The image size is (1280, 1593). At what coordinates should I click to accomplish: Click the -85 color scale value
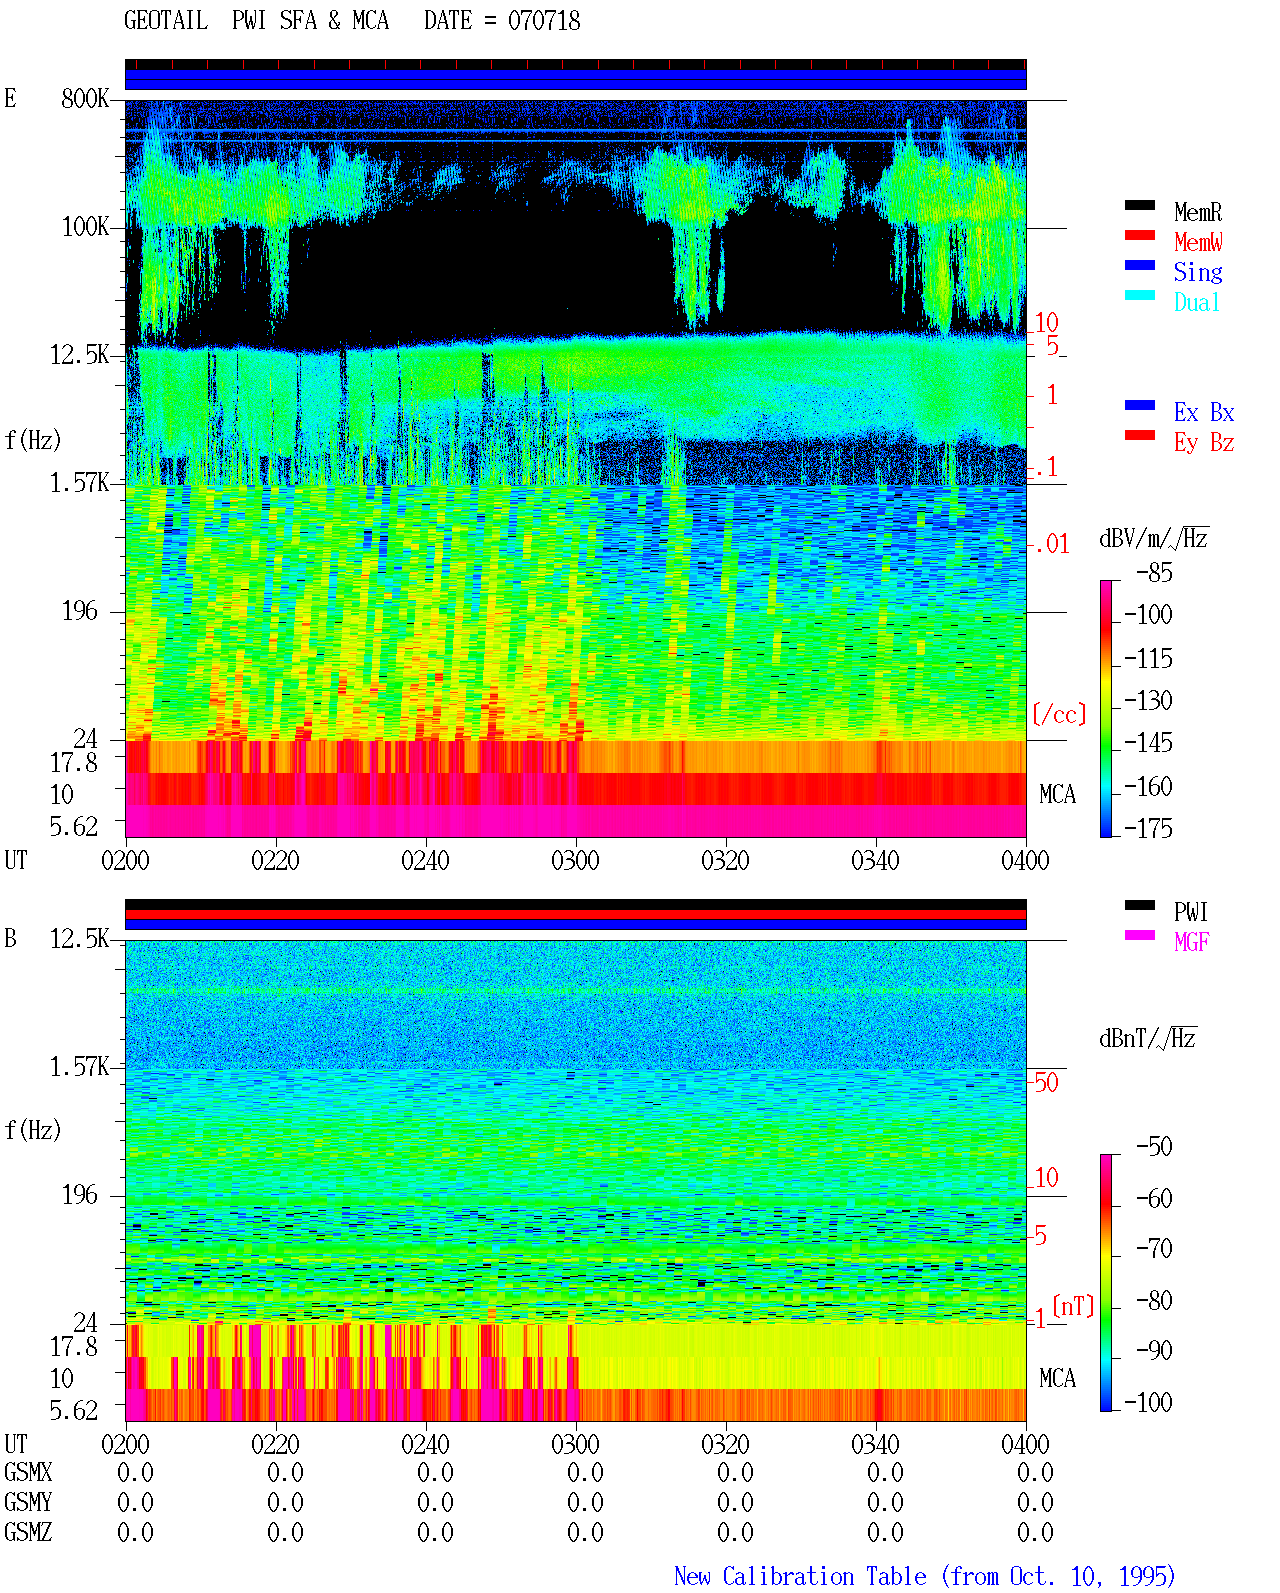(x=1154, y=573)
